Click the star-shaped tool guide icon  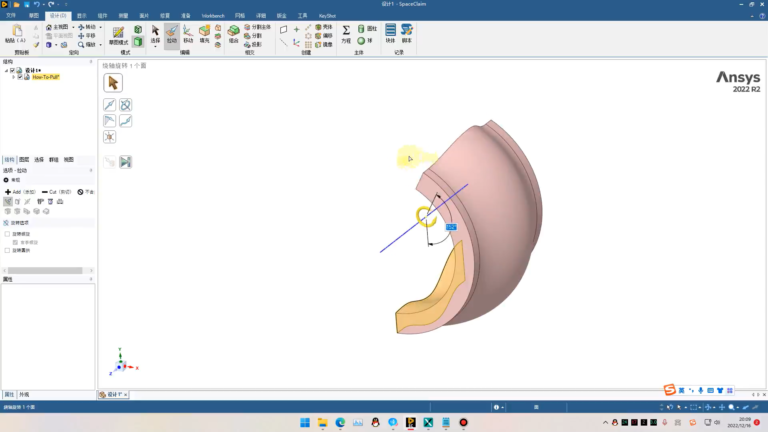tap(110, 137)
